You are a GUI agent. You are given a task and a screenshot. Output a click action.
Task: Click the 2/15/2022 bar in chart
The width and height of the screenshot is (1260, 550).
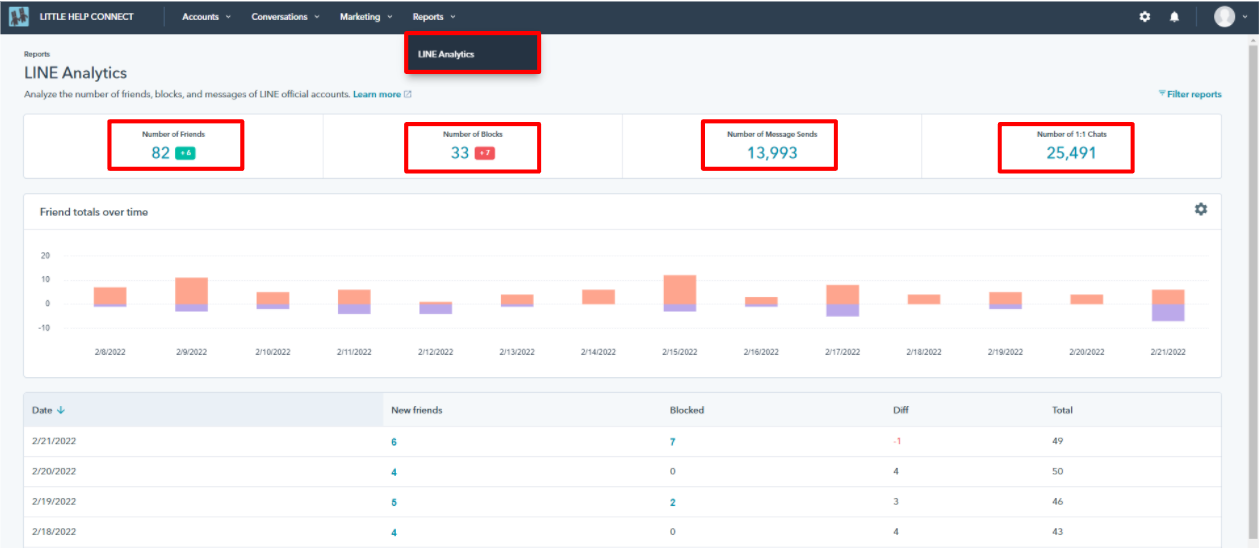680,293
